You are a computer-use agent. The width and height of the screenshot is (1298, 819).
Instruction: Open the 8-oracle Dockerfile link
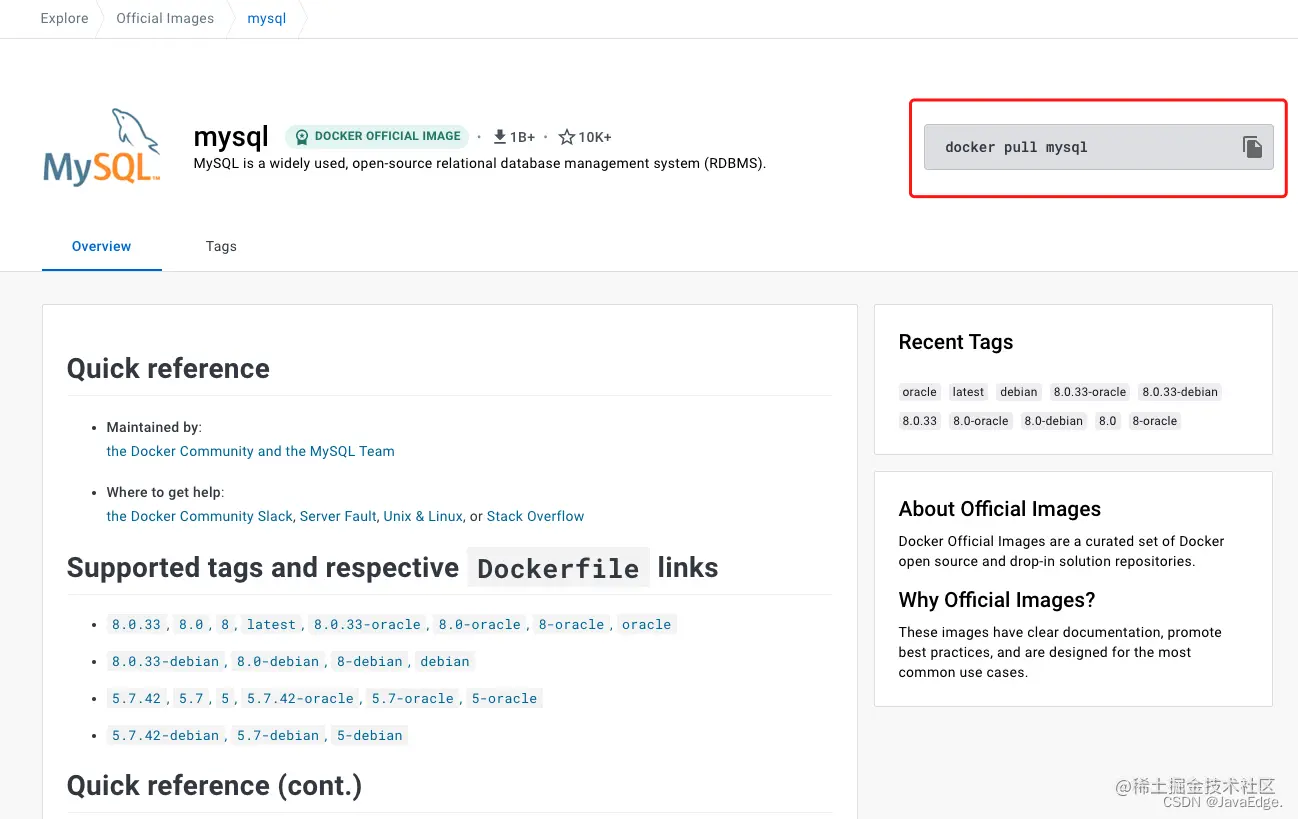(571, 624)
